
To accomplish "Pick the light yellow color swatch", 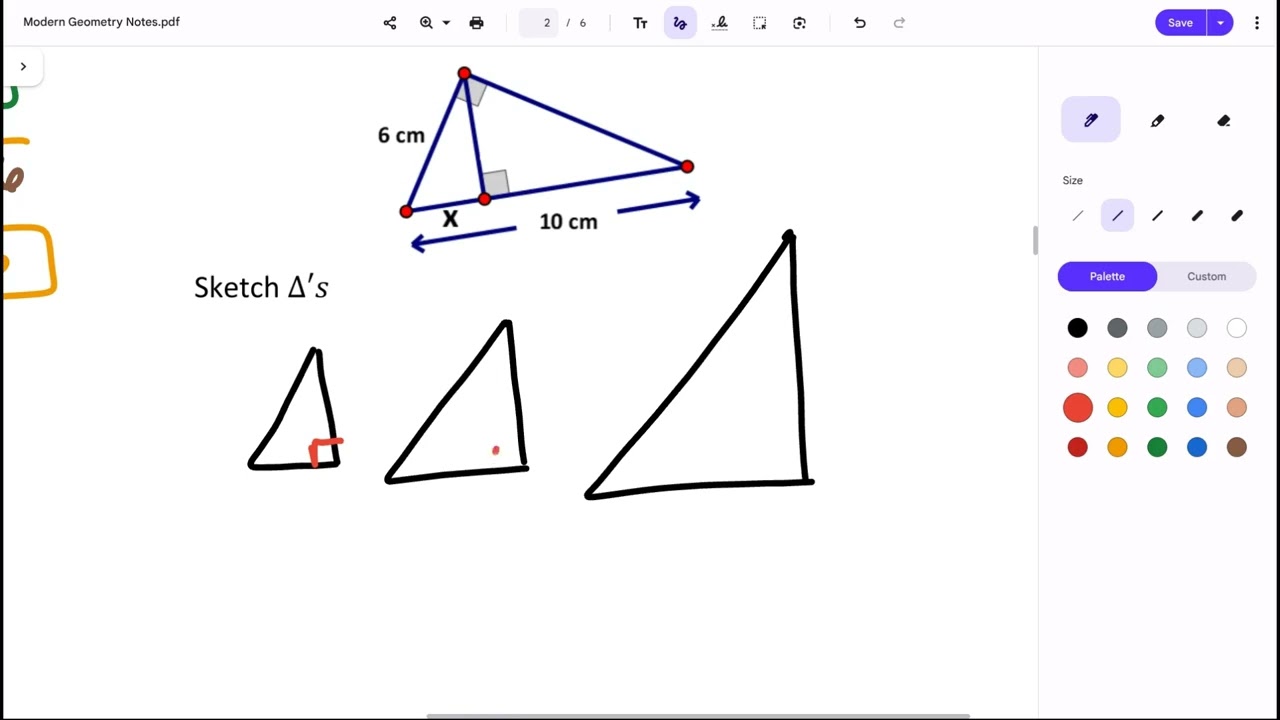I will click(1117, 368).
